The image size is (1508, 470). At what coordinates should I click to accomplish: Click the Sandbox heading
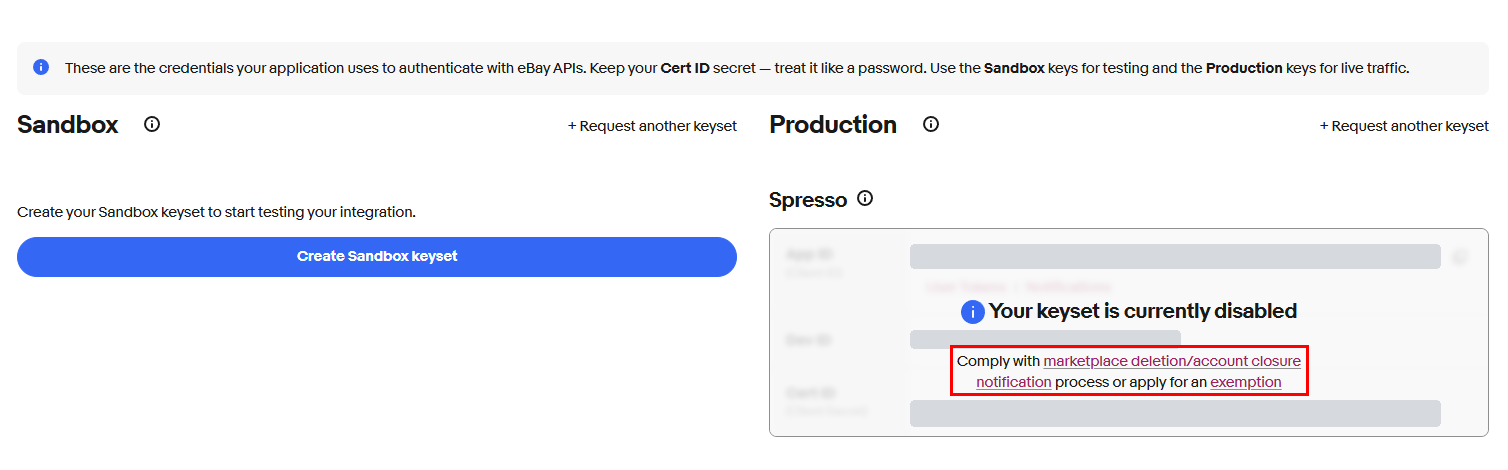tap(68, 125)
